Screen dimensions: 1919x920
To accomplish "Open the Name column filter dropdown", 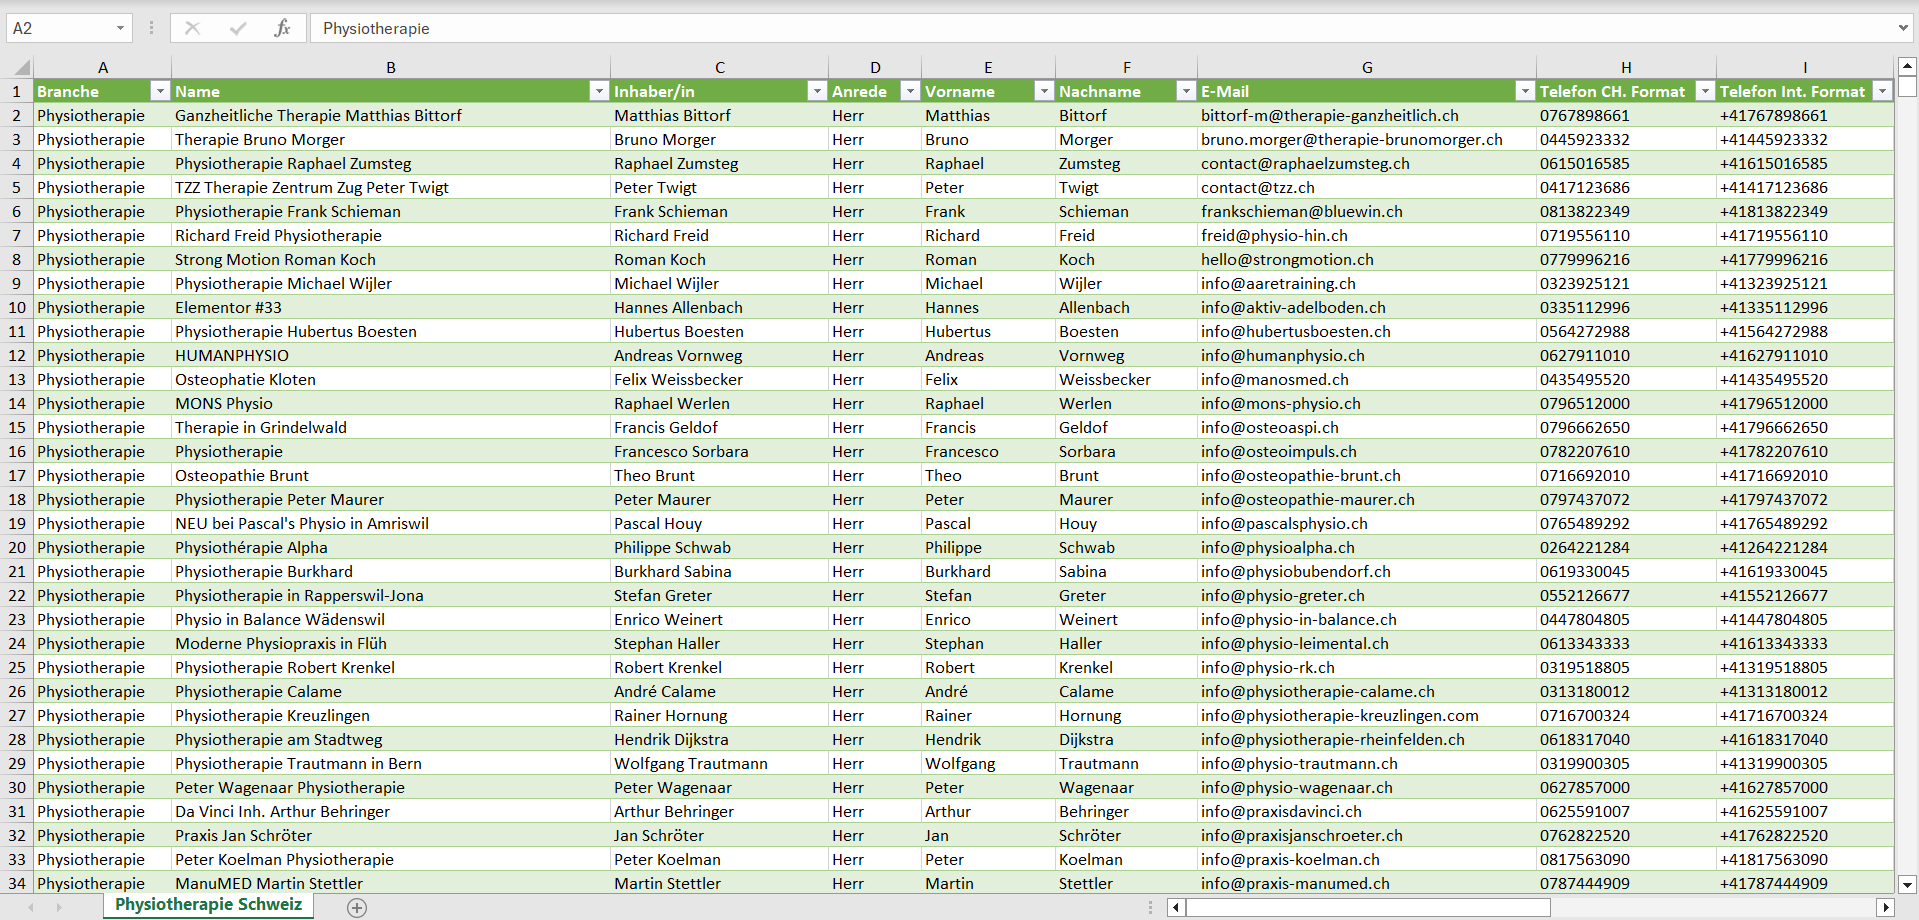I will coord(599,91).
